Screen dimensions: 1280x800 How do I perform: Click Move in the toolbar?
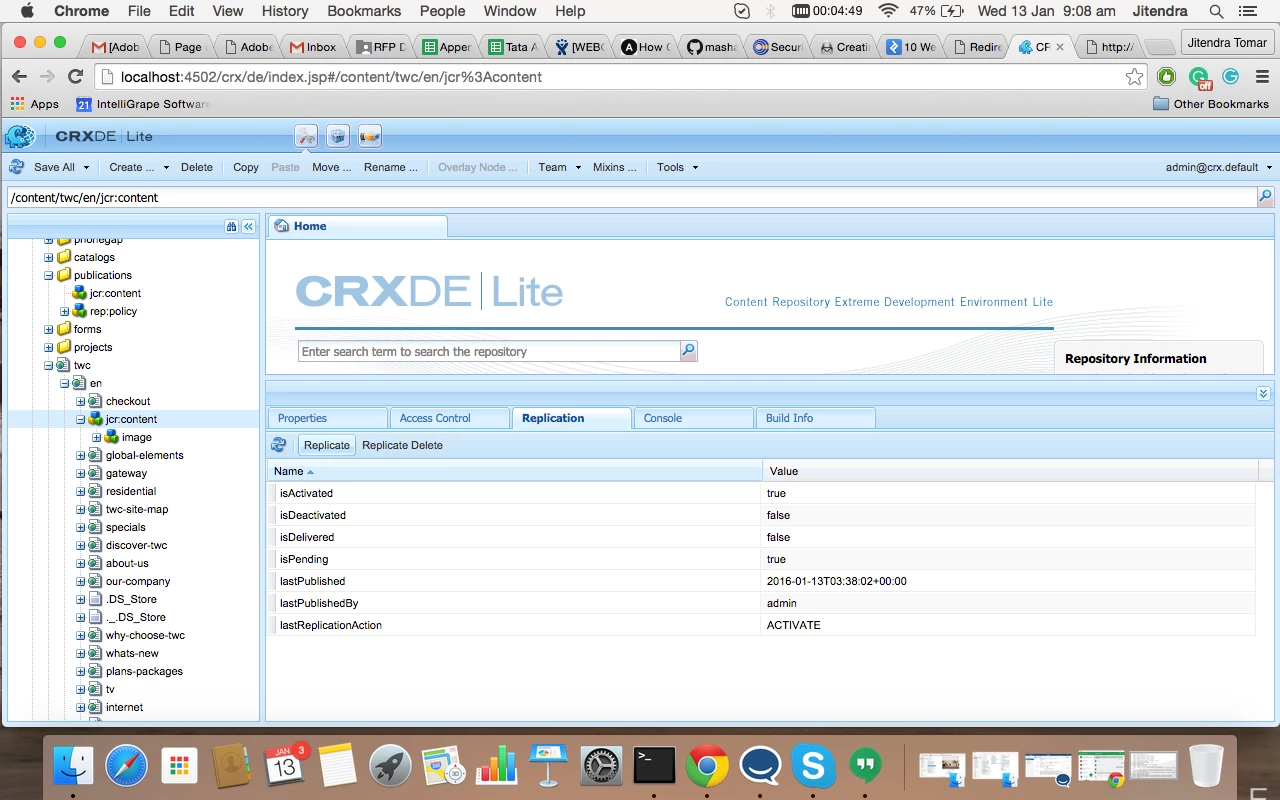(332, 167)
